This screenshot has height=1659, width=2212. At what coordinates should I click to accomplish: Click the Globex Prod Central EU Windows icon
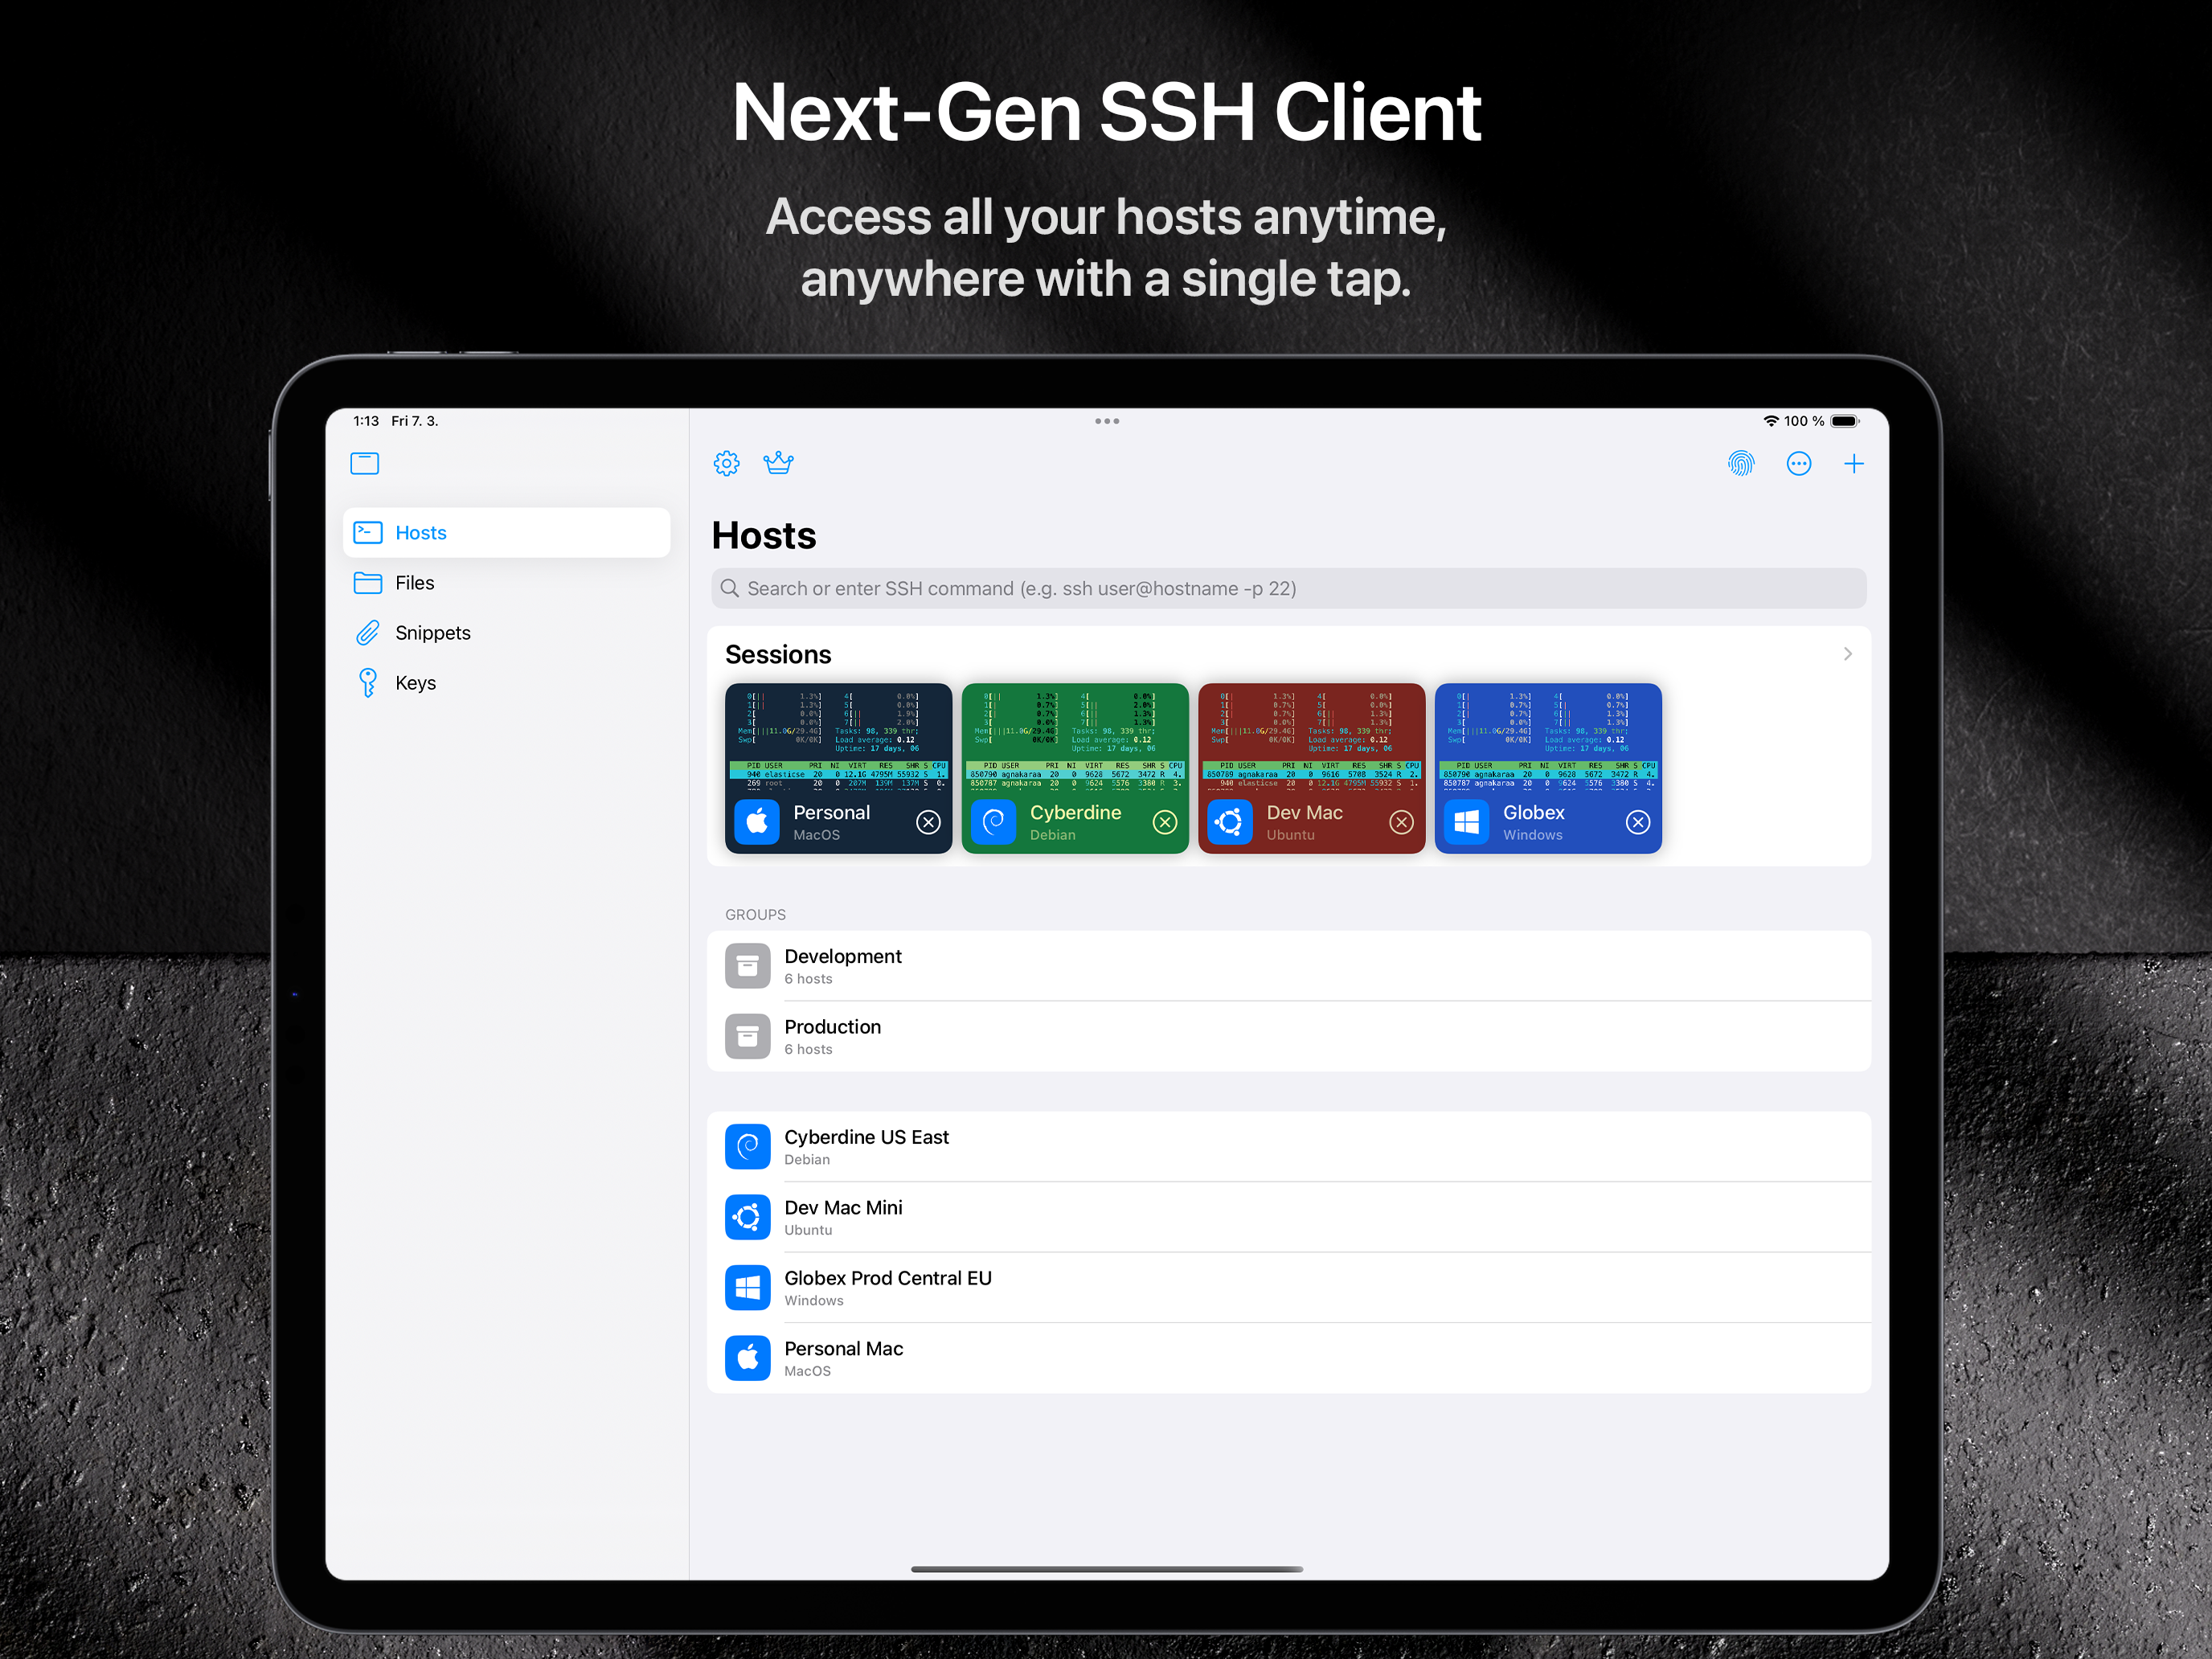[x=748, y=1288]
